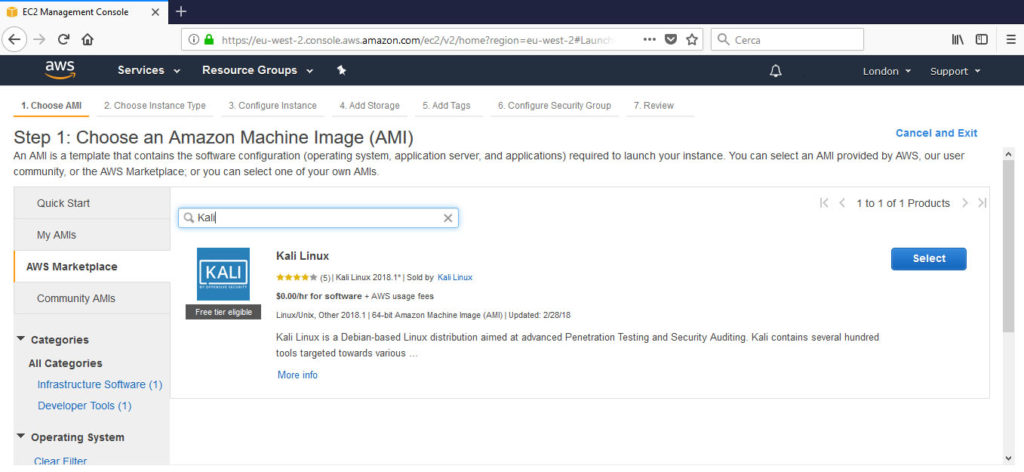The height and width of the screenshot is (472, 1024).
Task: Open the Kali Linux seller link
Action: 455,277
